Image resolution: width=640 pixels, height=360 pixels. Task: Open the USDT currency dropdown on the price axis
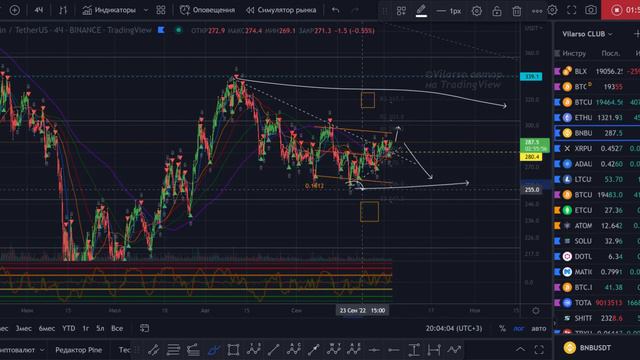pyautogui.click(x=534, y=28)
